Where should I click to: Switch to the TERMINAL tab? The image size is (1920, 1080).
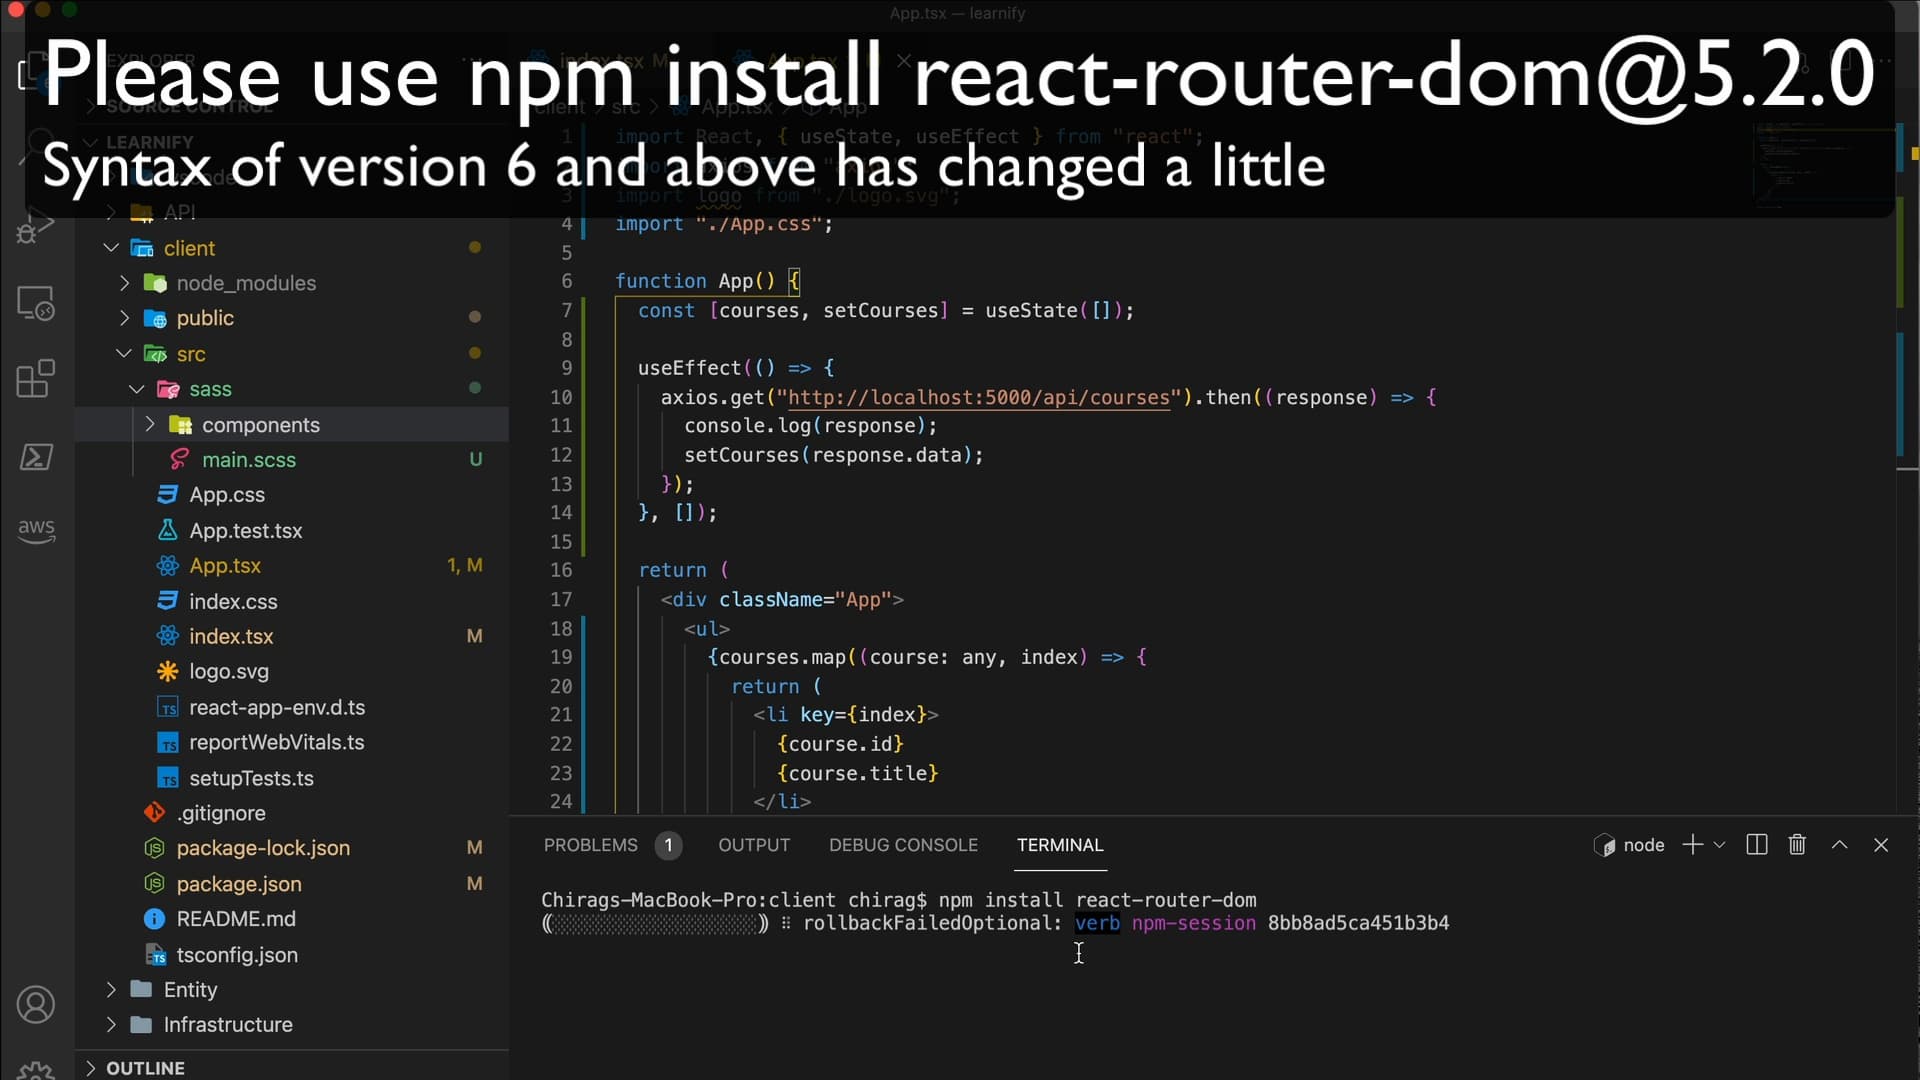tap(1060, 845)
